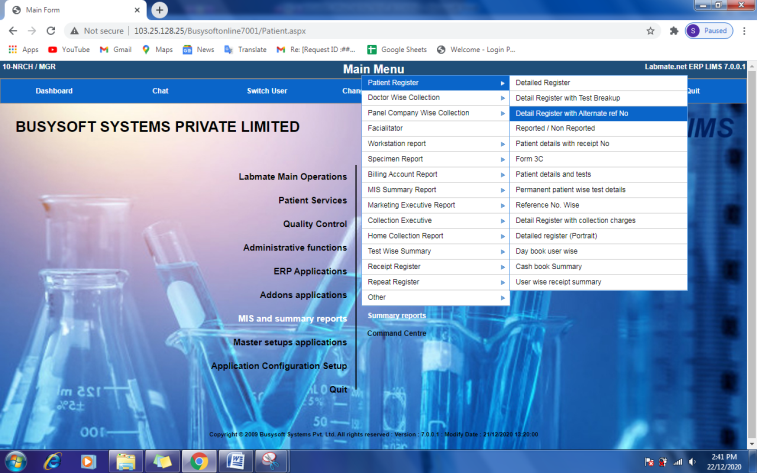
Task: Open the Re: [Request ID bookmark
Action: (316, 49)
